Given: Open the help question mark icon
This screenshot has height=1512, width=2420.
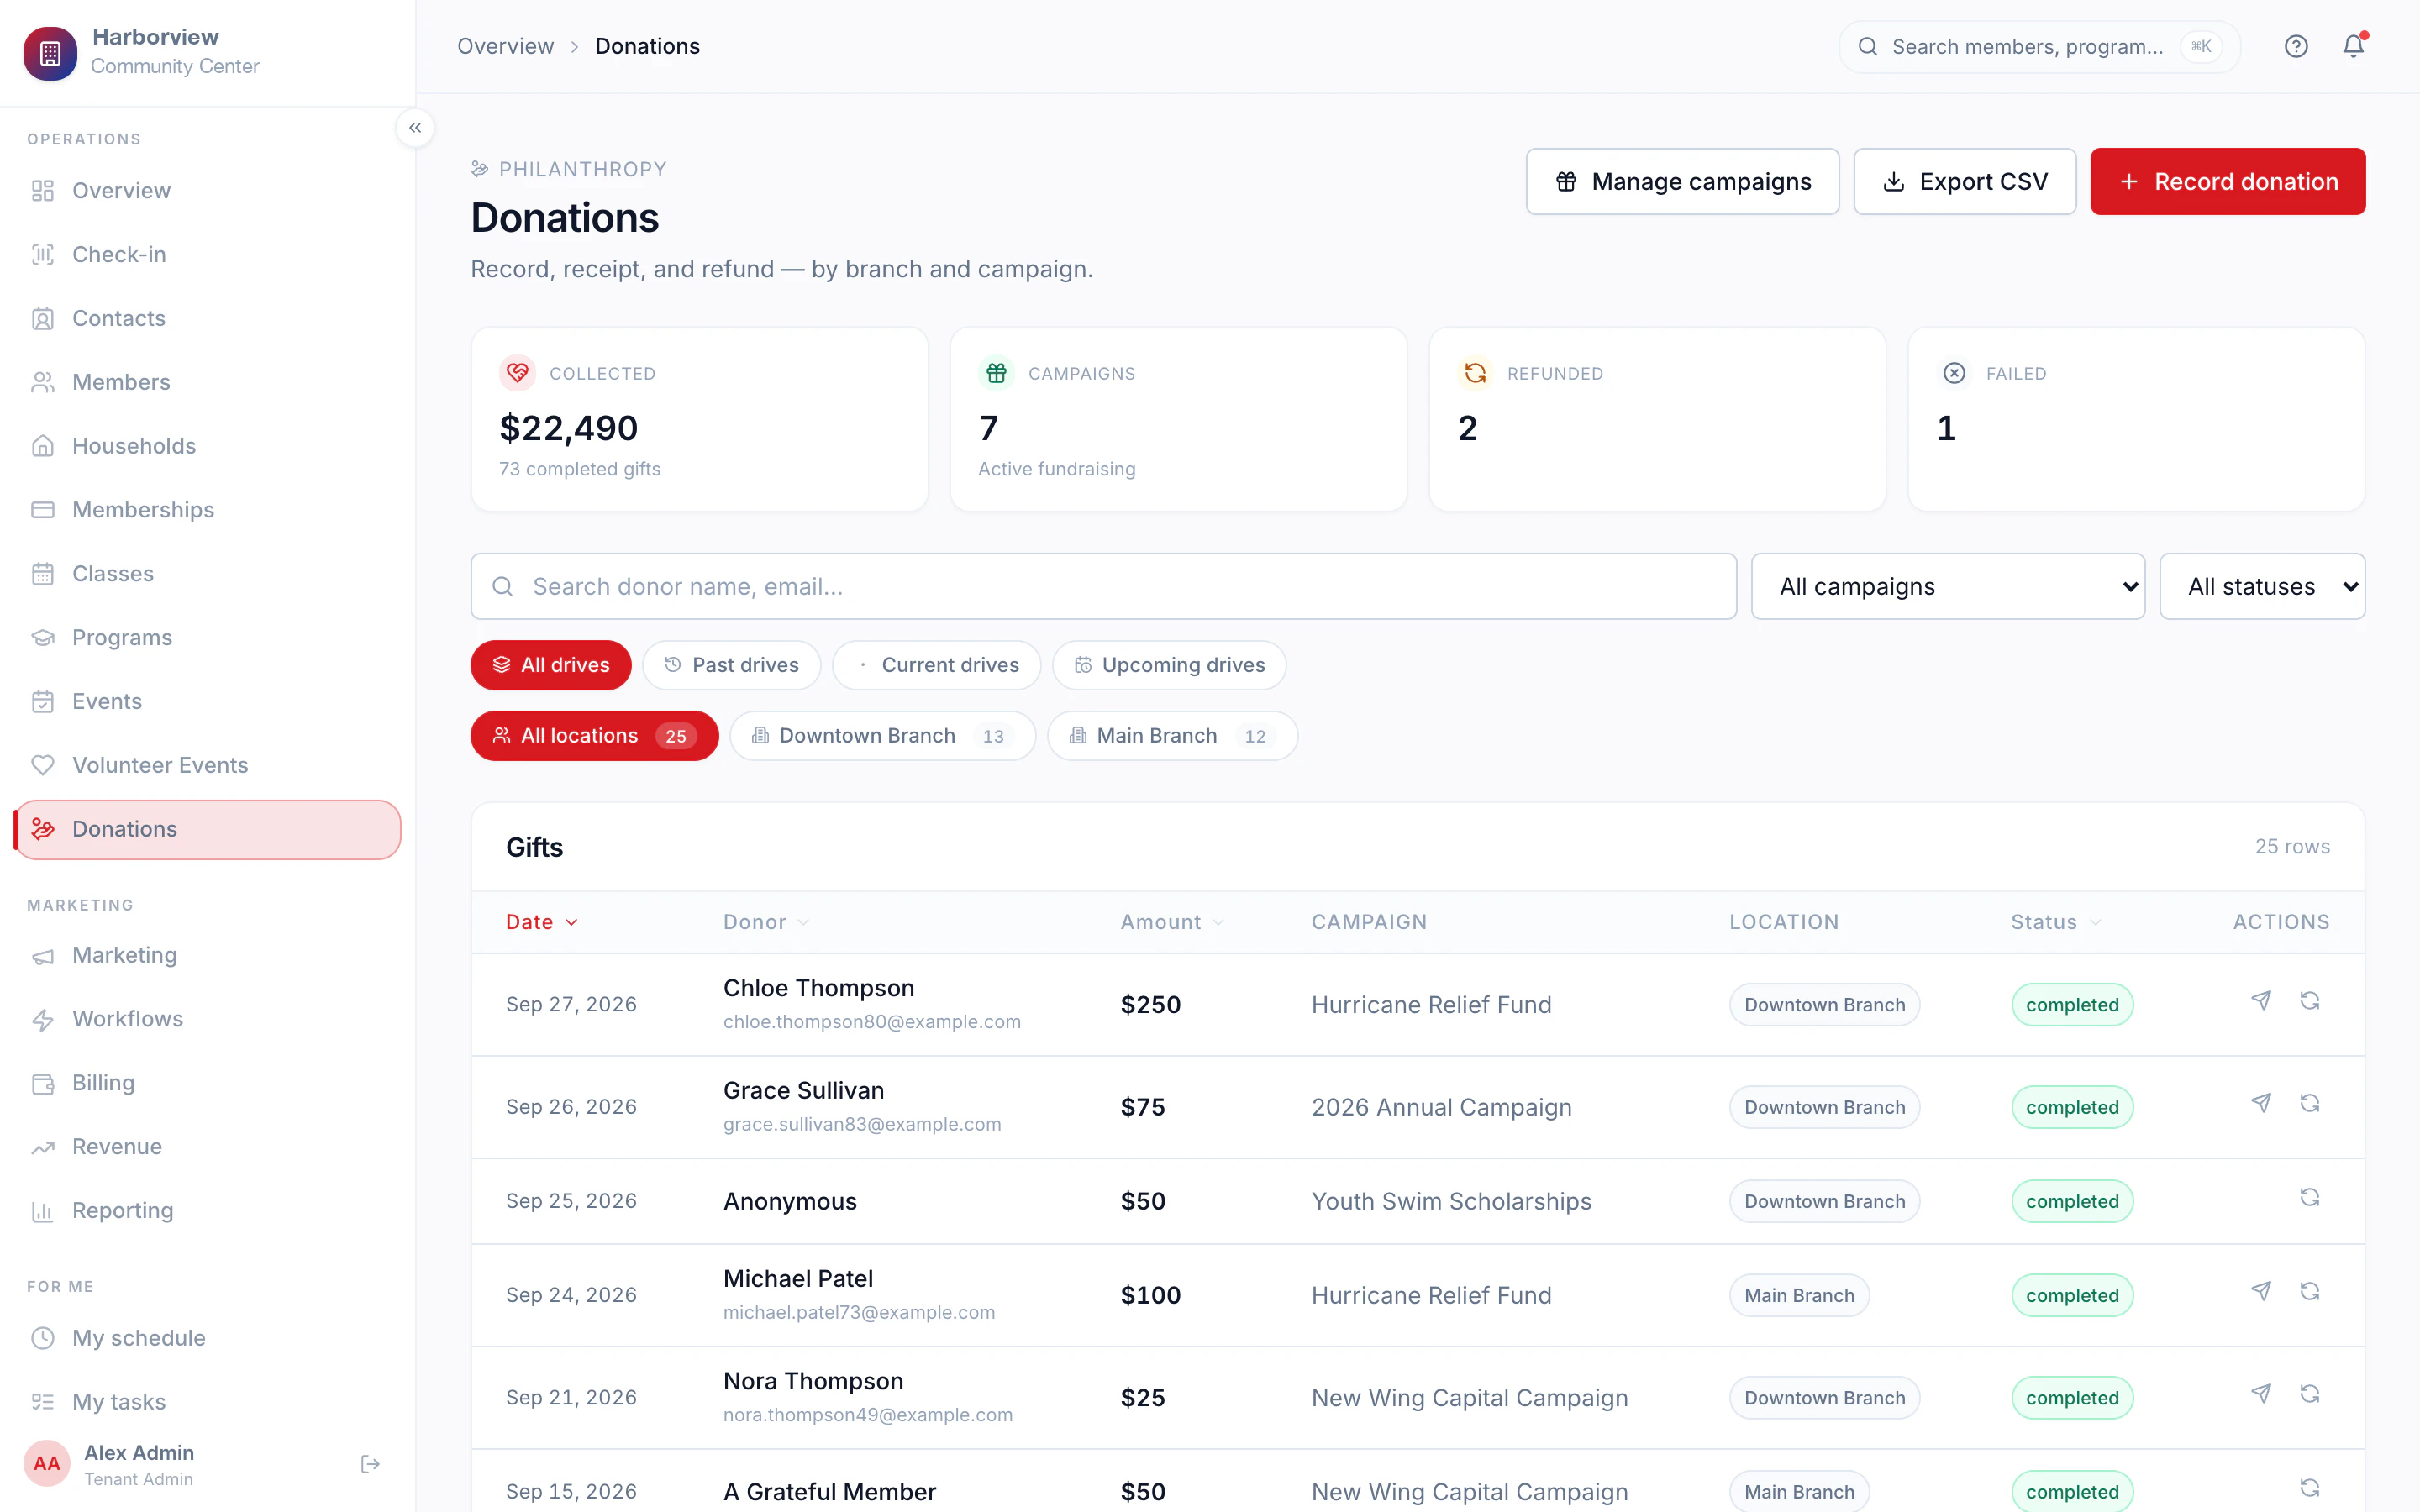Looking at the screenshot, I should tap(2296, 46).
